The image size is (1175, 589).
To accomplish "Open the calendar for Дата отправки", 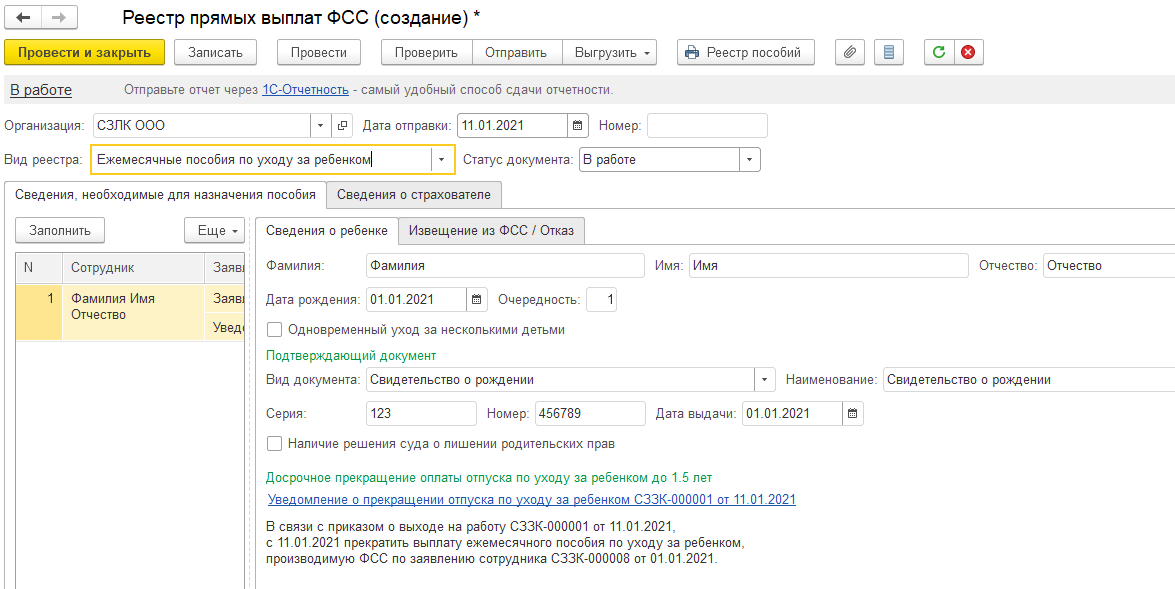I will tap(577, 126).
